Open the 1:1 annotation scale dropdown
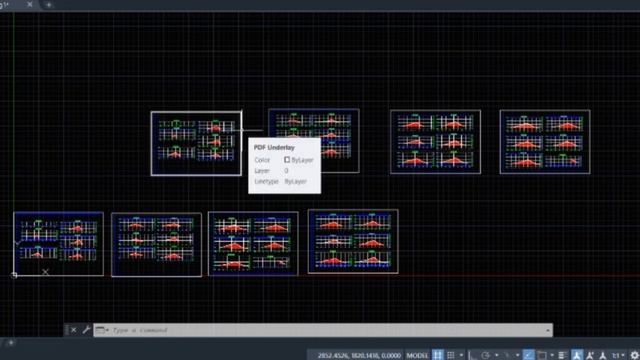 tap(619, 355)
